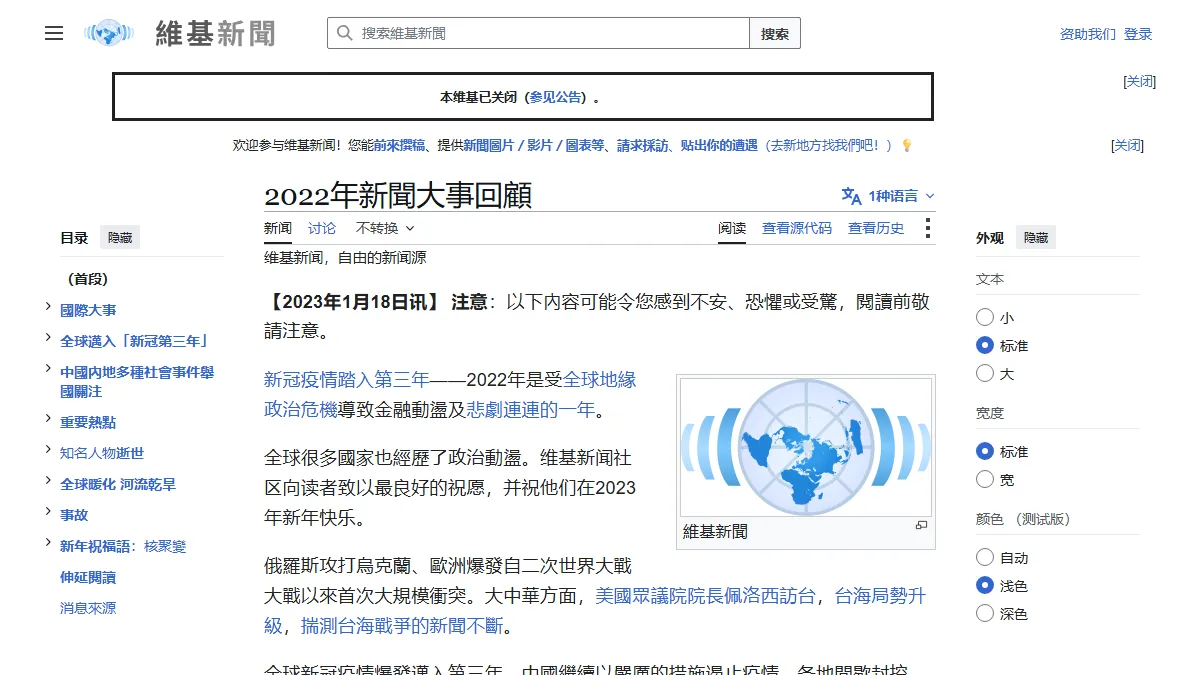Open the 查看源代码 tab
1200x675 pixels.
pyautogui.click(x=797, y=228)
